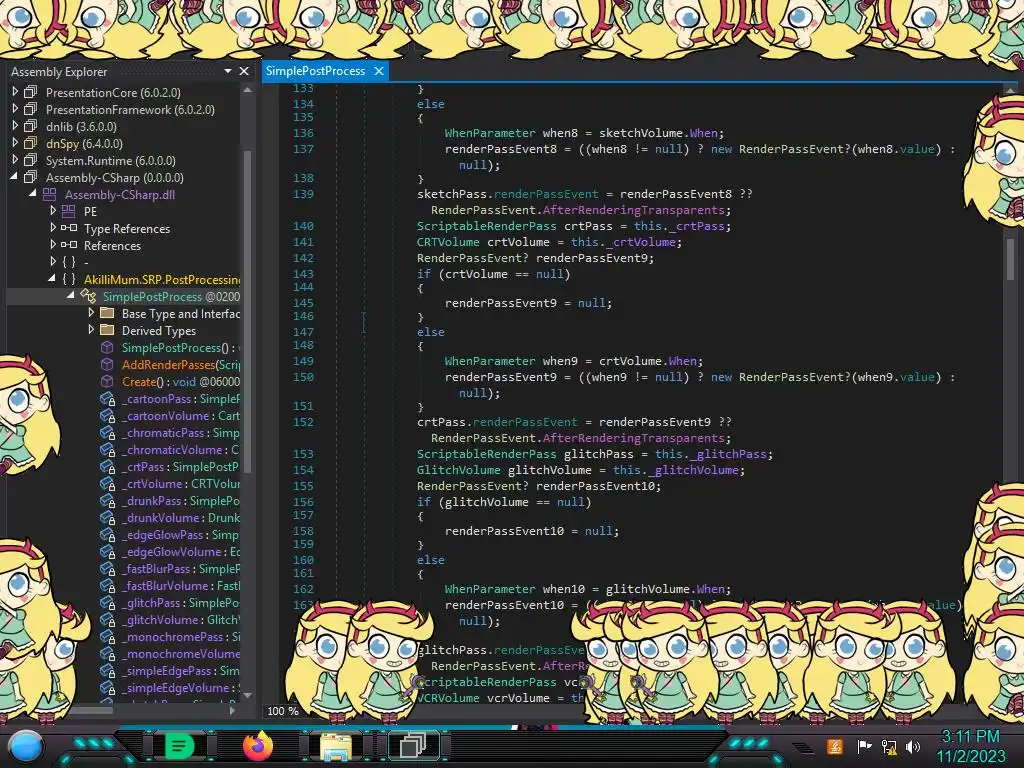Click the network status tray icon

click(889, 746)
